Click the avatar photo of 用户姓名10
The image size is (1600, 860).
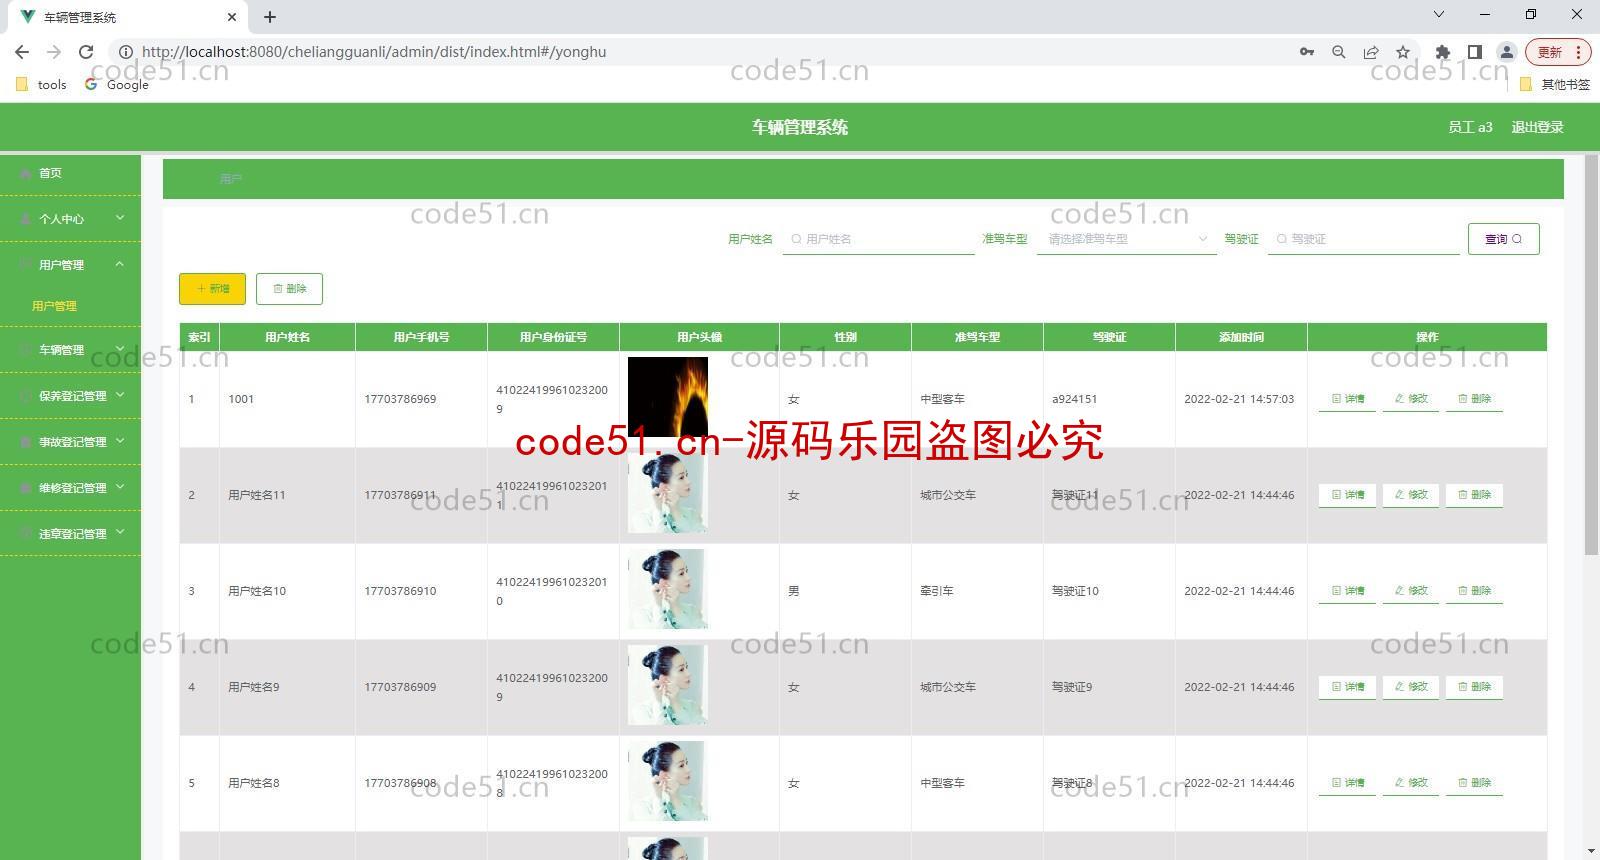tap(668, 589)
